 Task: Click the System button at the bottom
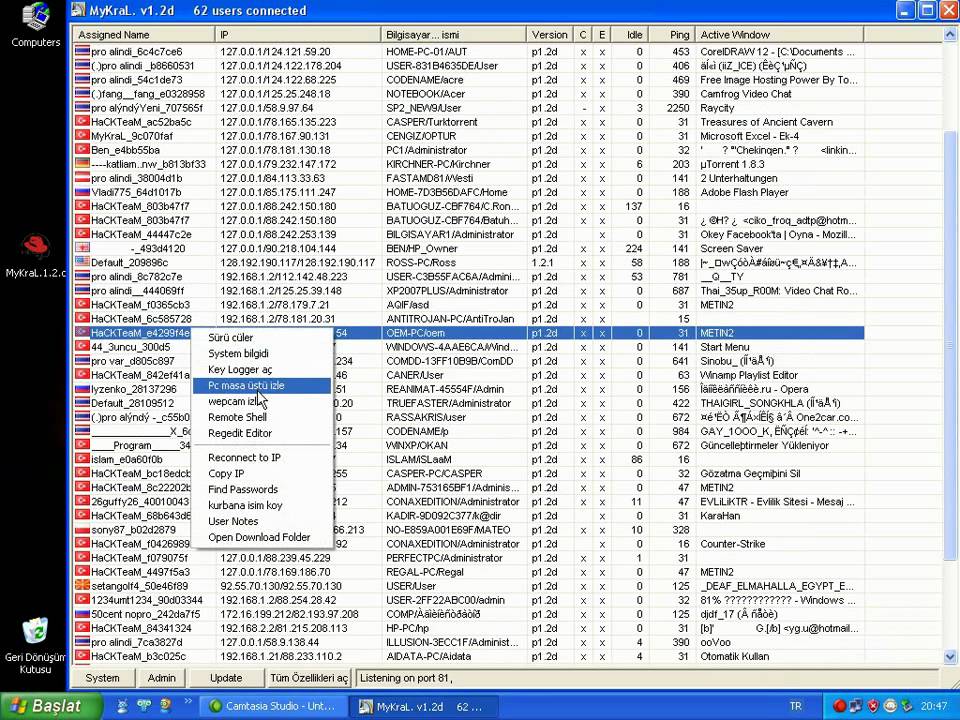pos(102,678)
